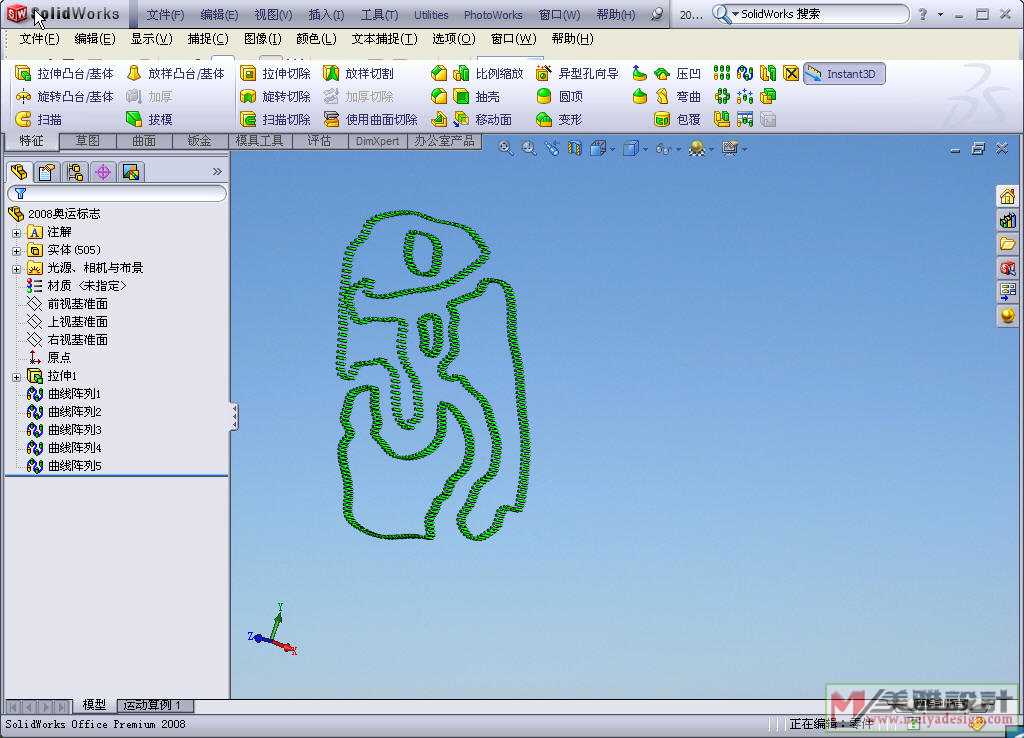This screenshot has height=738, width=1024.
Task: Open the display style dropdown arrow
Action: (645, 150)
